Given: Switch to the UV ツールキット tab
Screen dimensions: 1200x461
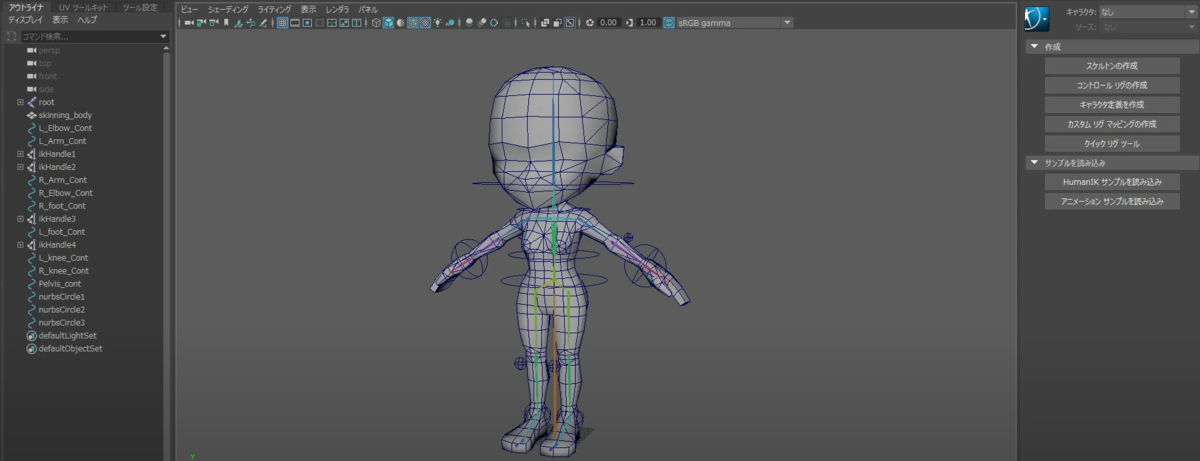Looking at the screenshot, I should tap(84, 7).
